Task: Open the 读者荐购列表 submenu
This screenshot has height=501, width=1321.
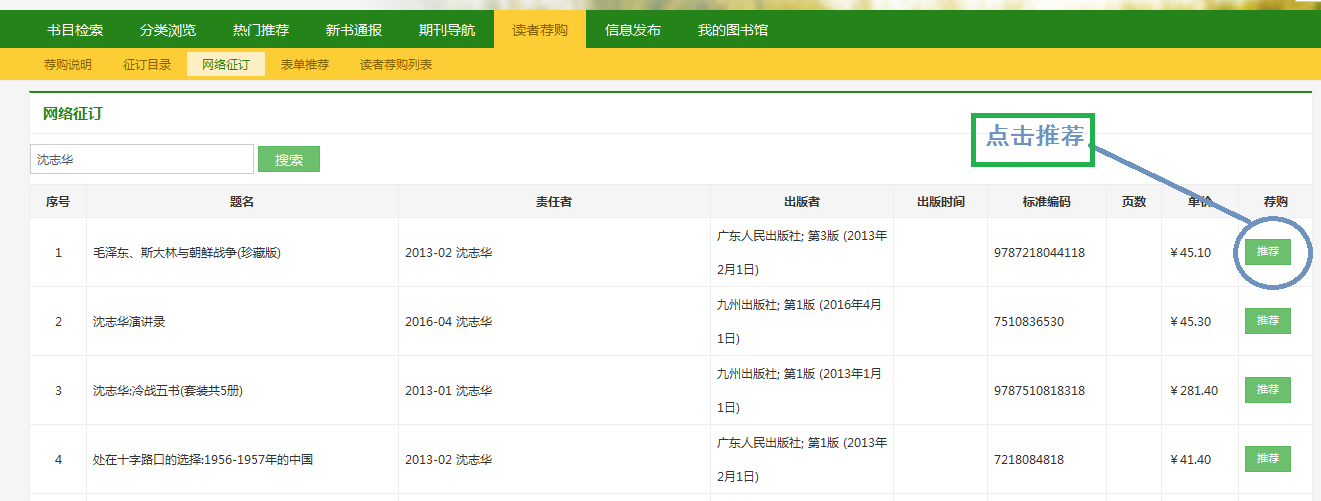Action: coord(396,65)
